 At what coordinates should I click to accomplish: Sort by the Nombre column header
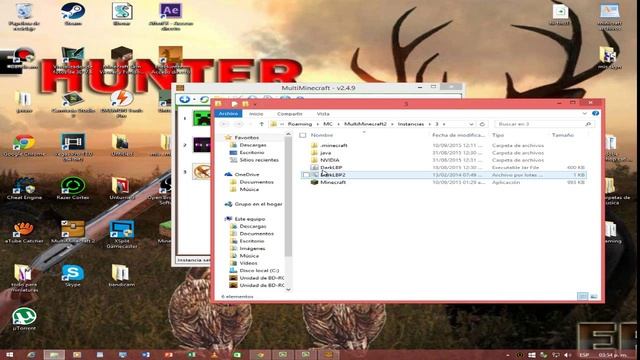(x=322, y=135)
